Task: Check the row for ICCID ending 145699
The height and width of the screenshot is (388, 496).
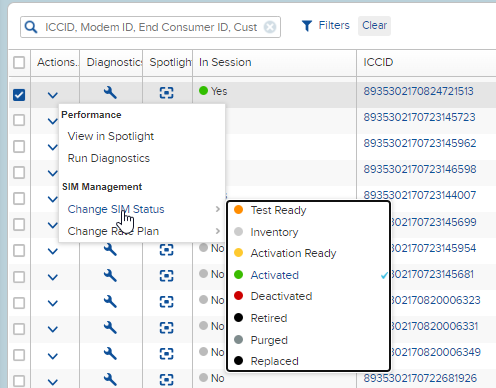Action: [x=19, y=225]
